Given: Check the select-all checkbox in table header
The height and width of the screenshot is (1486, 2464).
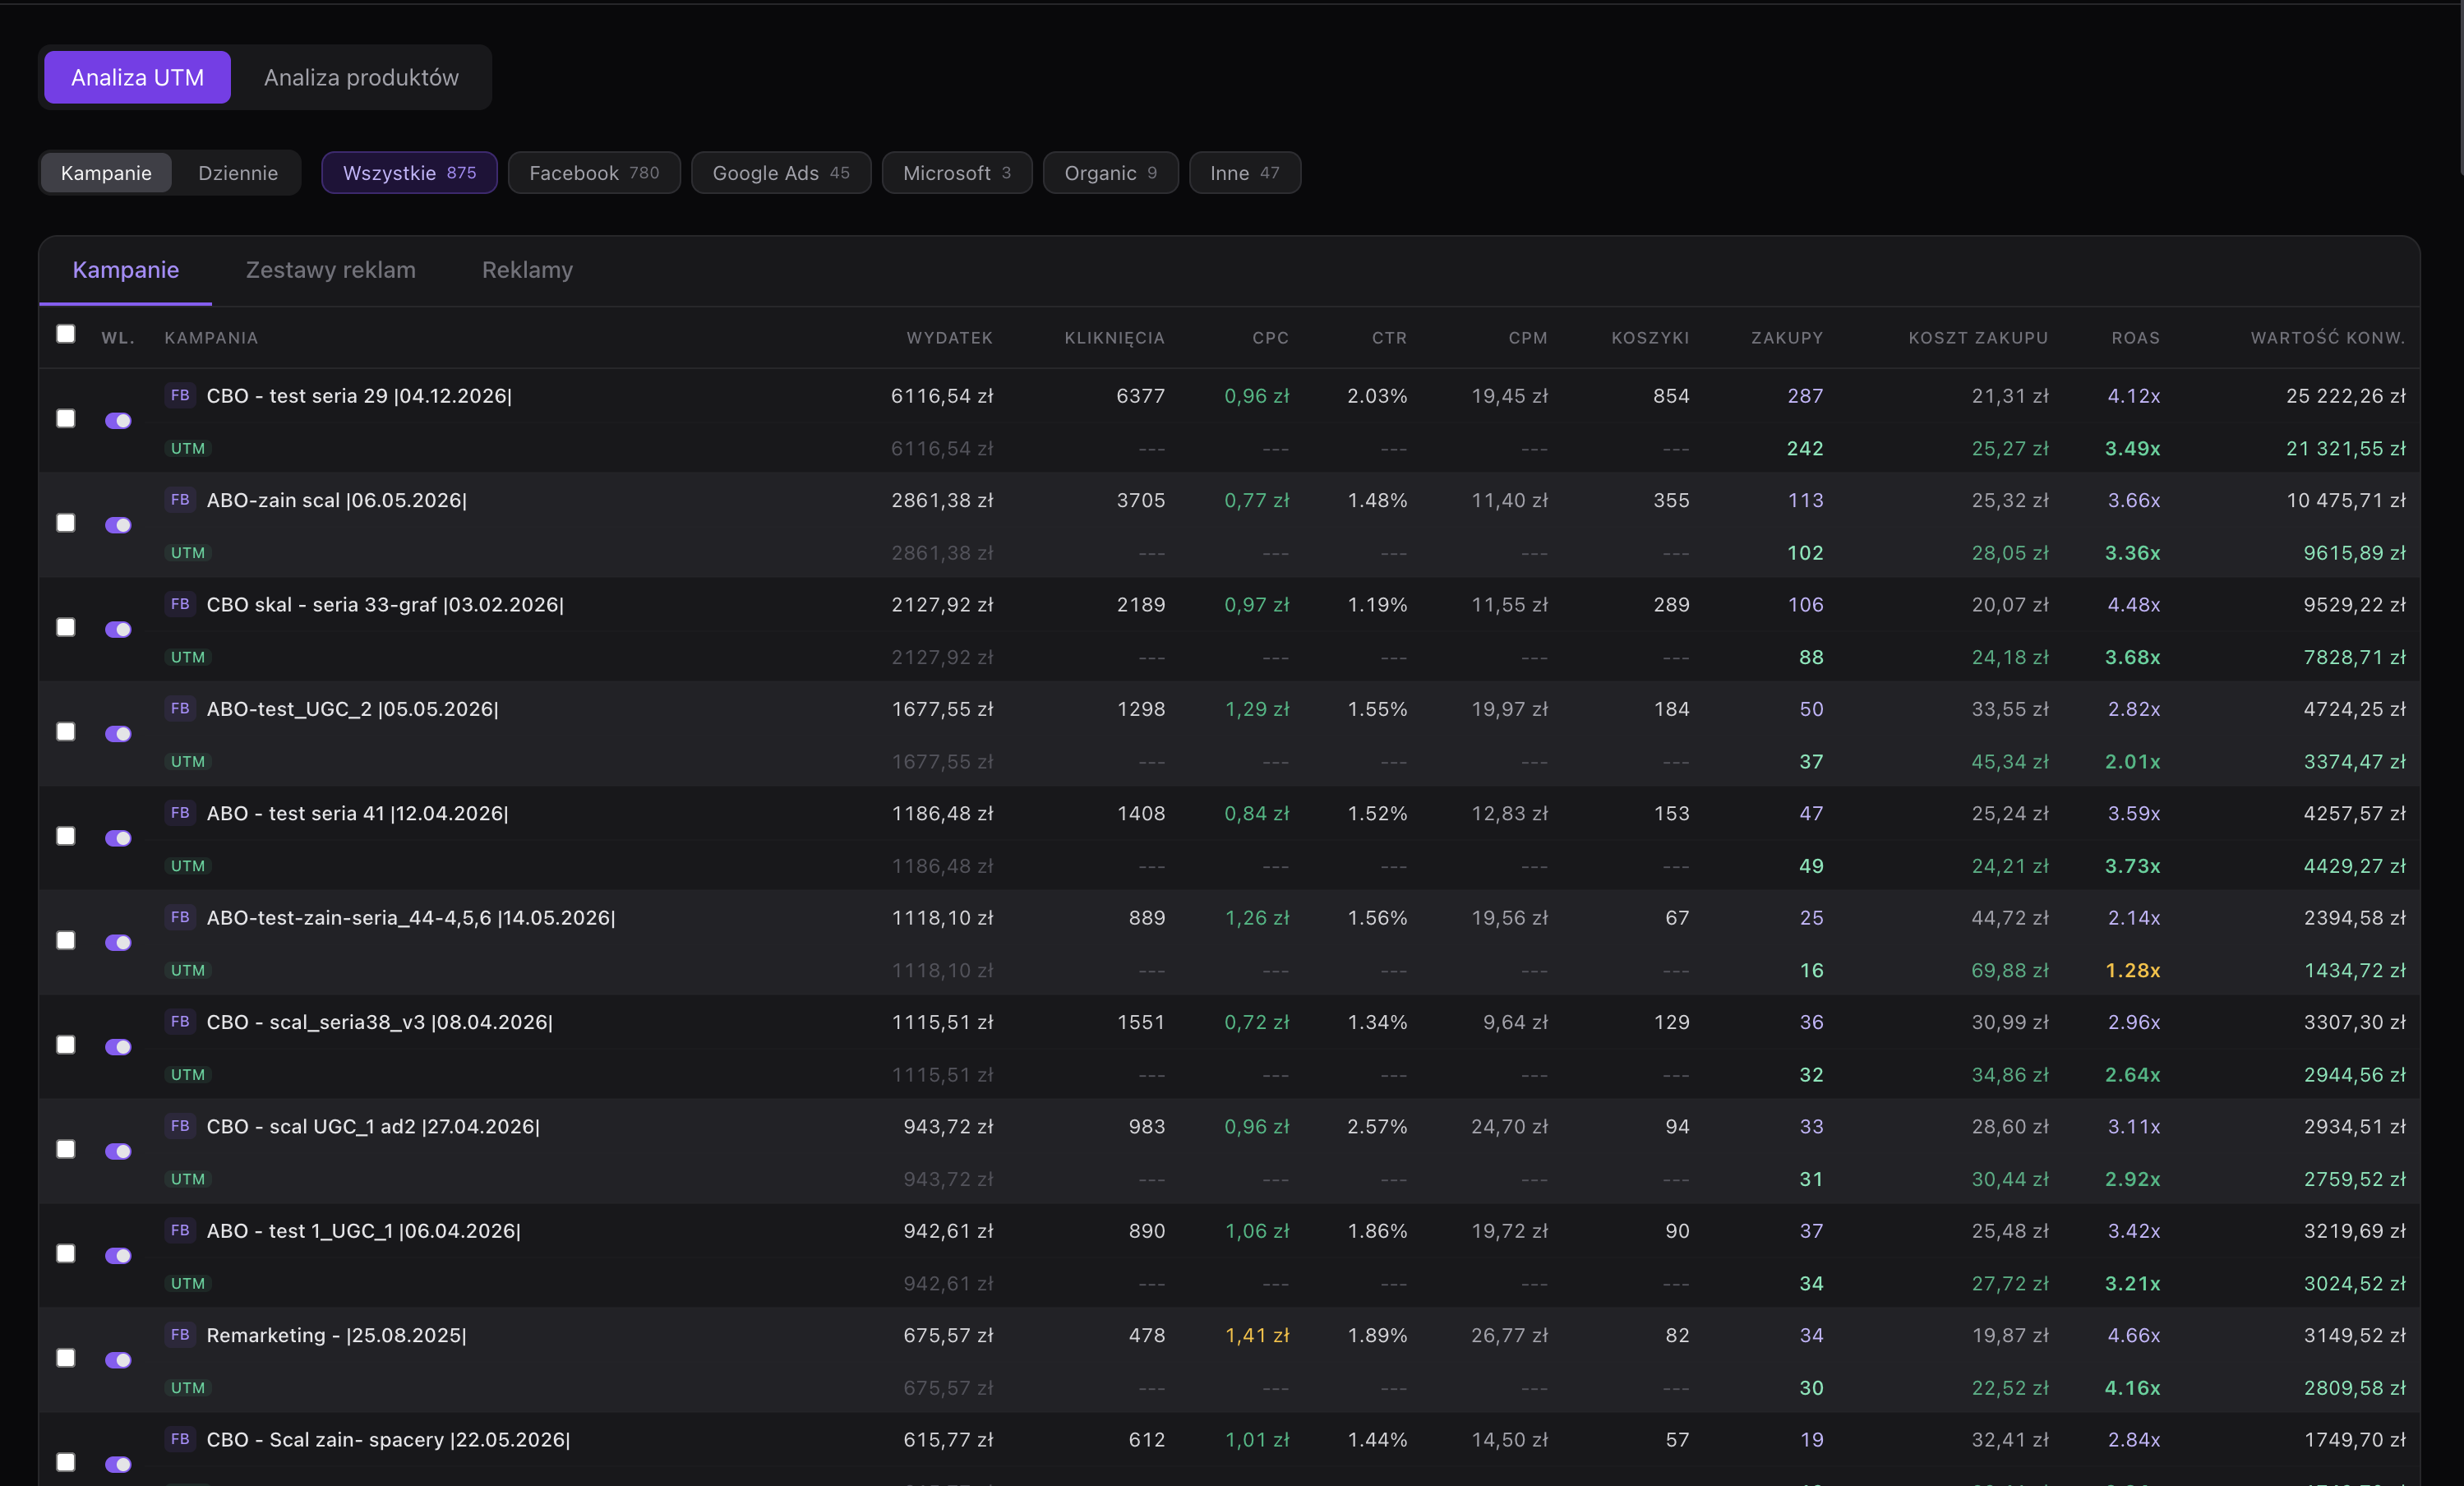Looking at the screenshot, I should (66, 334).
